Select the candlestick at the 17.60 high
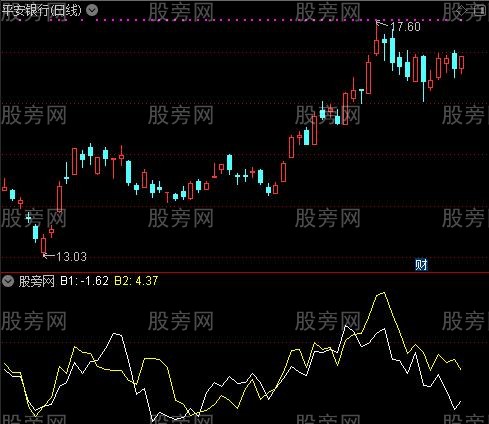 click(x=377, y=38)
